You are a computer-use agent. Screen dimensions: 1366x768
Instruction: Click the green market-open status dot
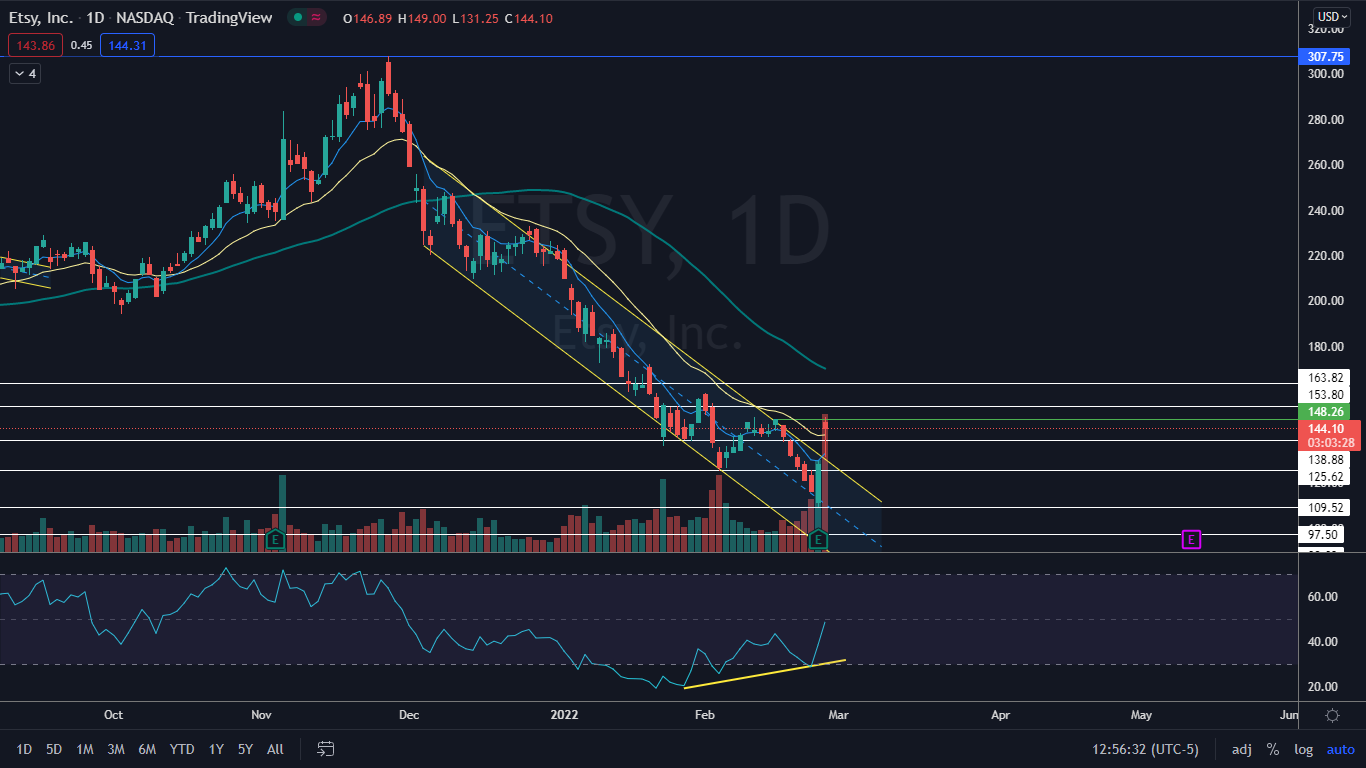[x=298, y=18]
